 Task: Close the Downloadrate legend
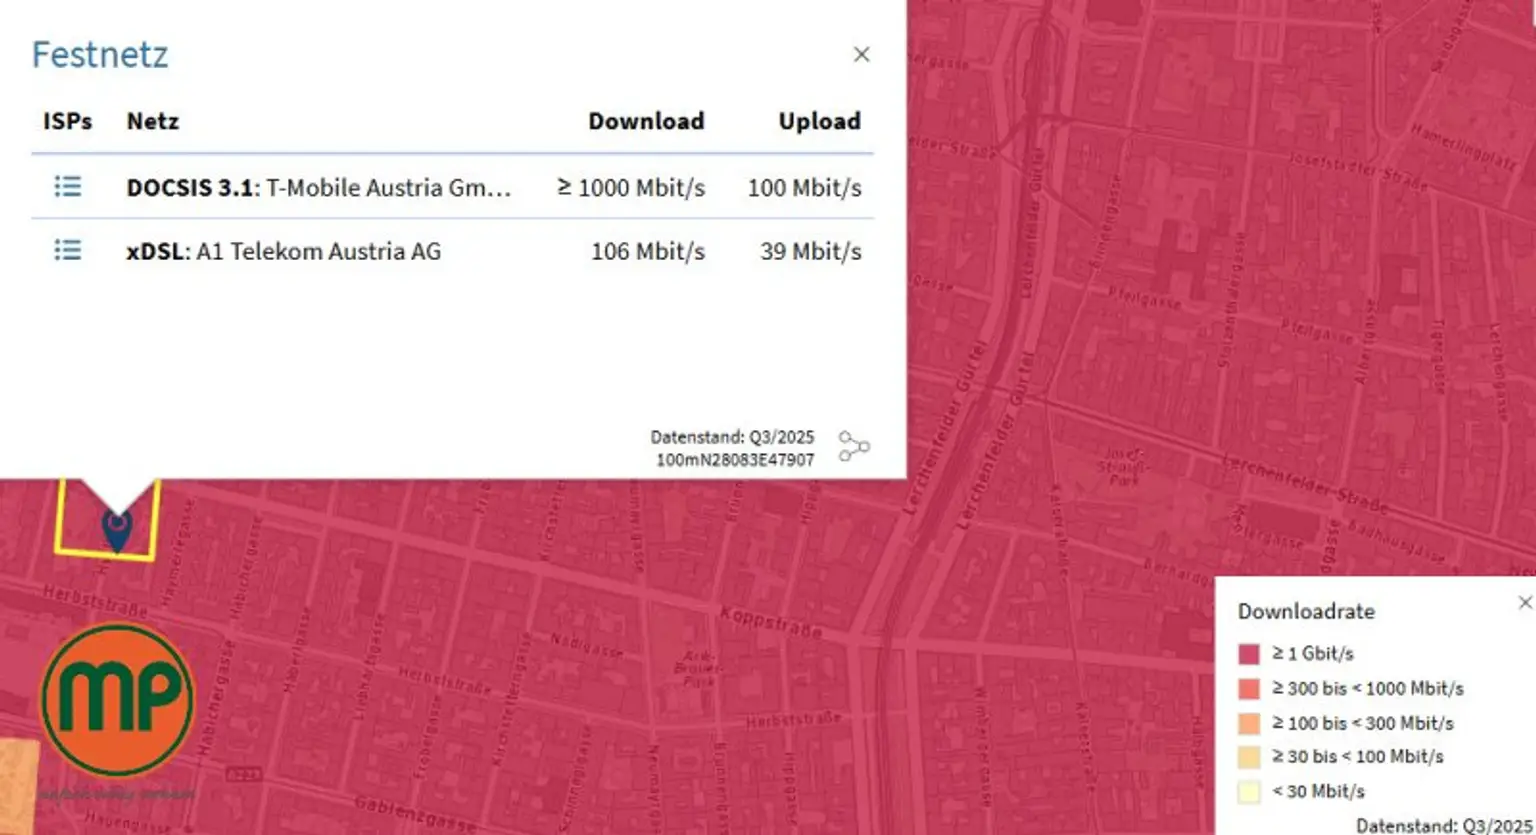pos(1525,602)
